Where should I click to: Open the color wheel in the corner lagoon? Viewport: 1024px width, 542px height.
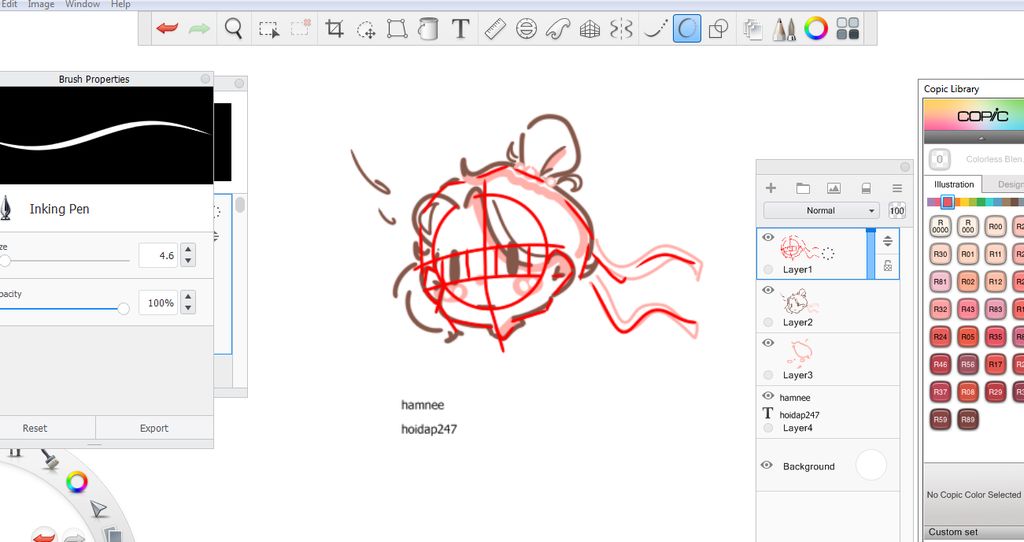[76, 483]
